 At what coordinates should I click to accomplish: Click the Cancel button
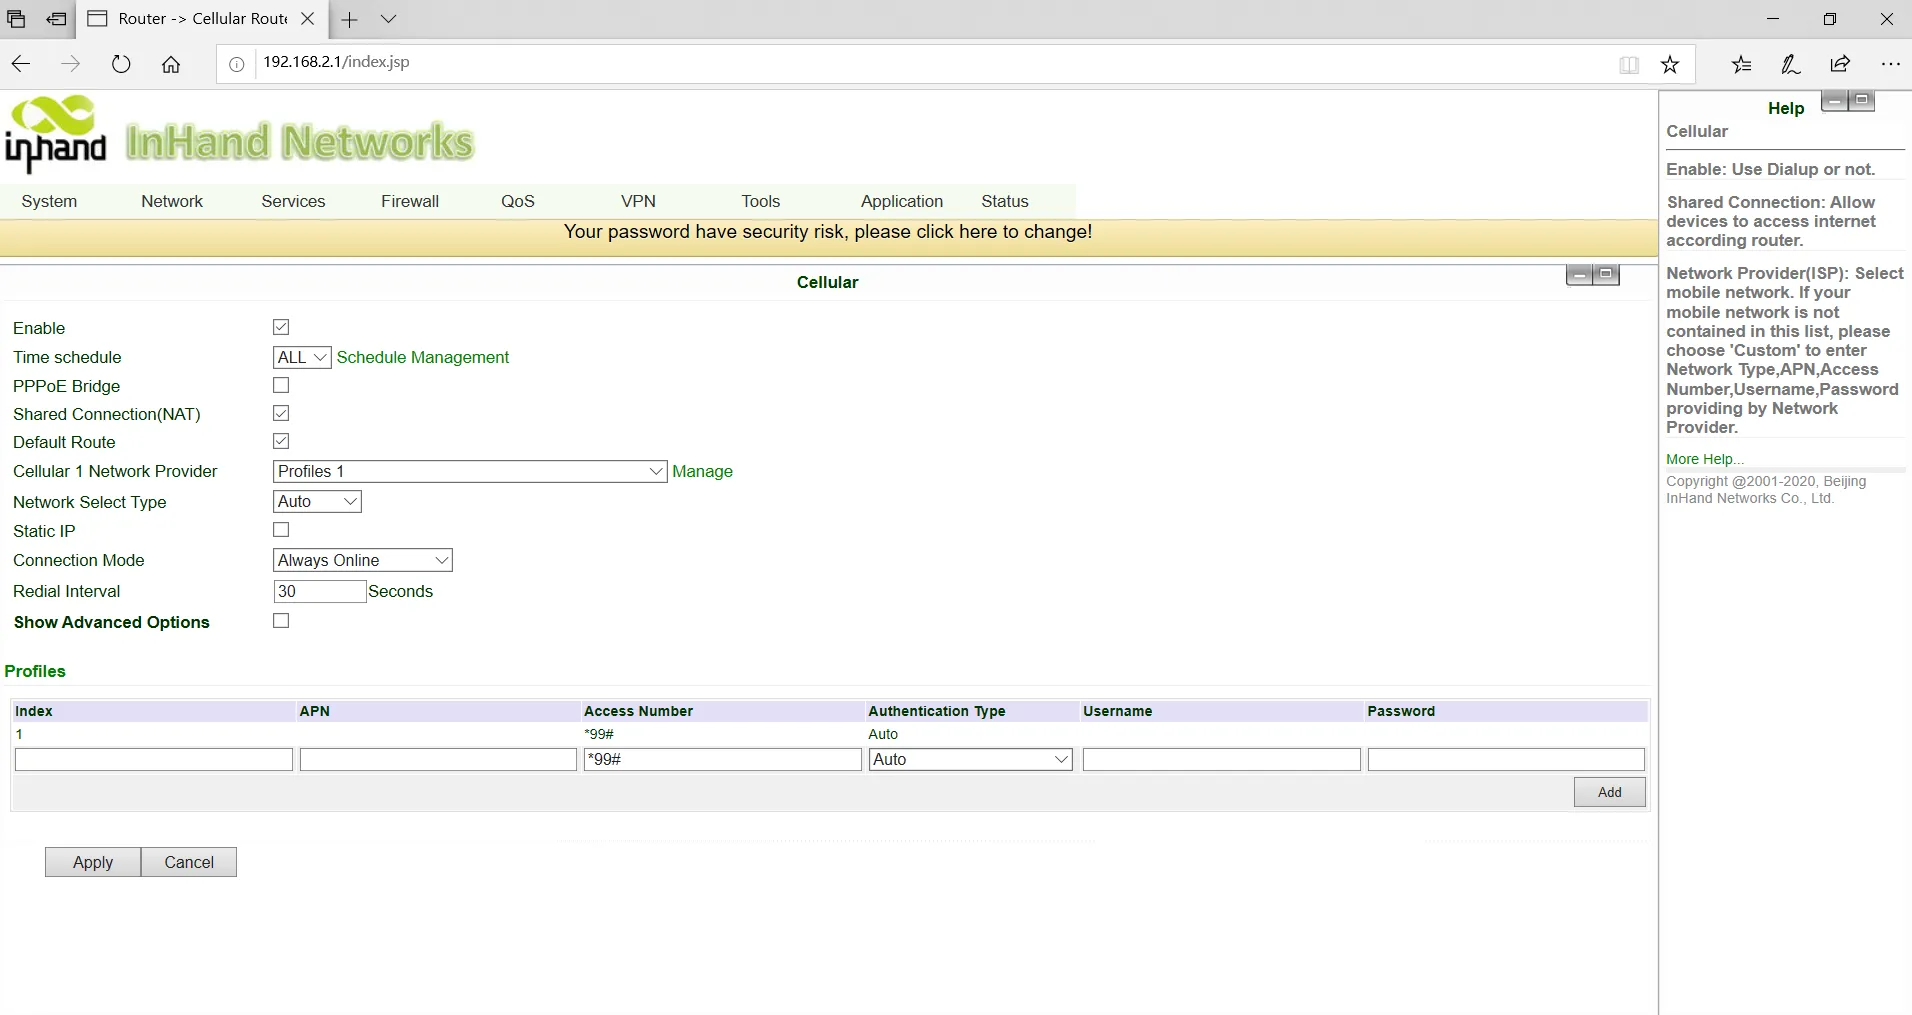(x=189, y=862)
